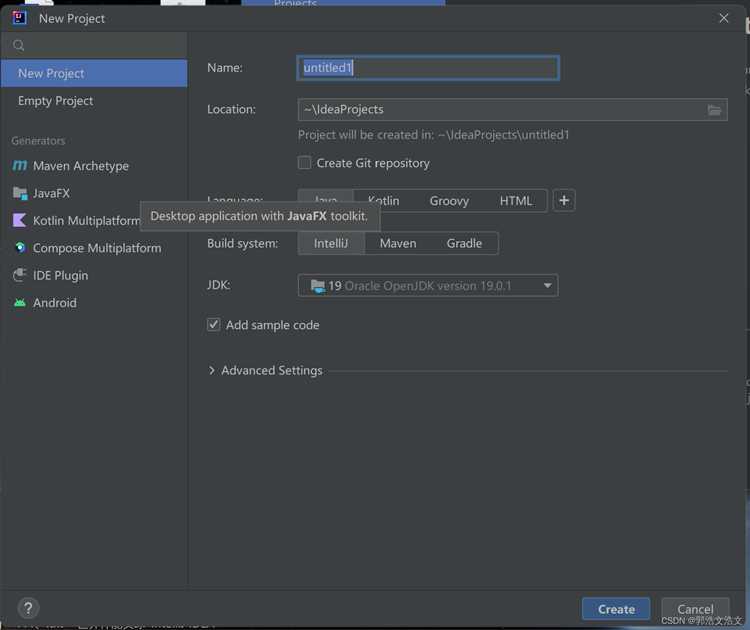Browse for project location folder icon
Screen dimensions: 750x630
(714, 110)
